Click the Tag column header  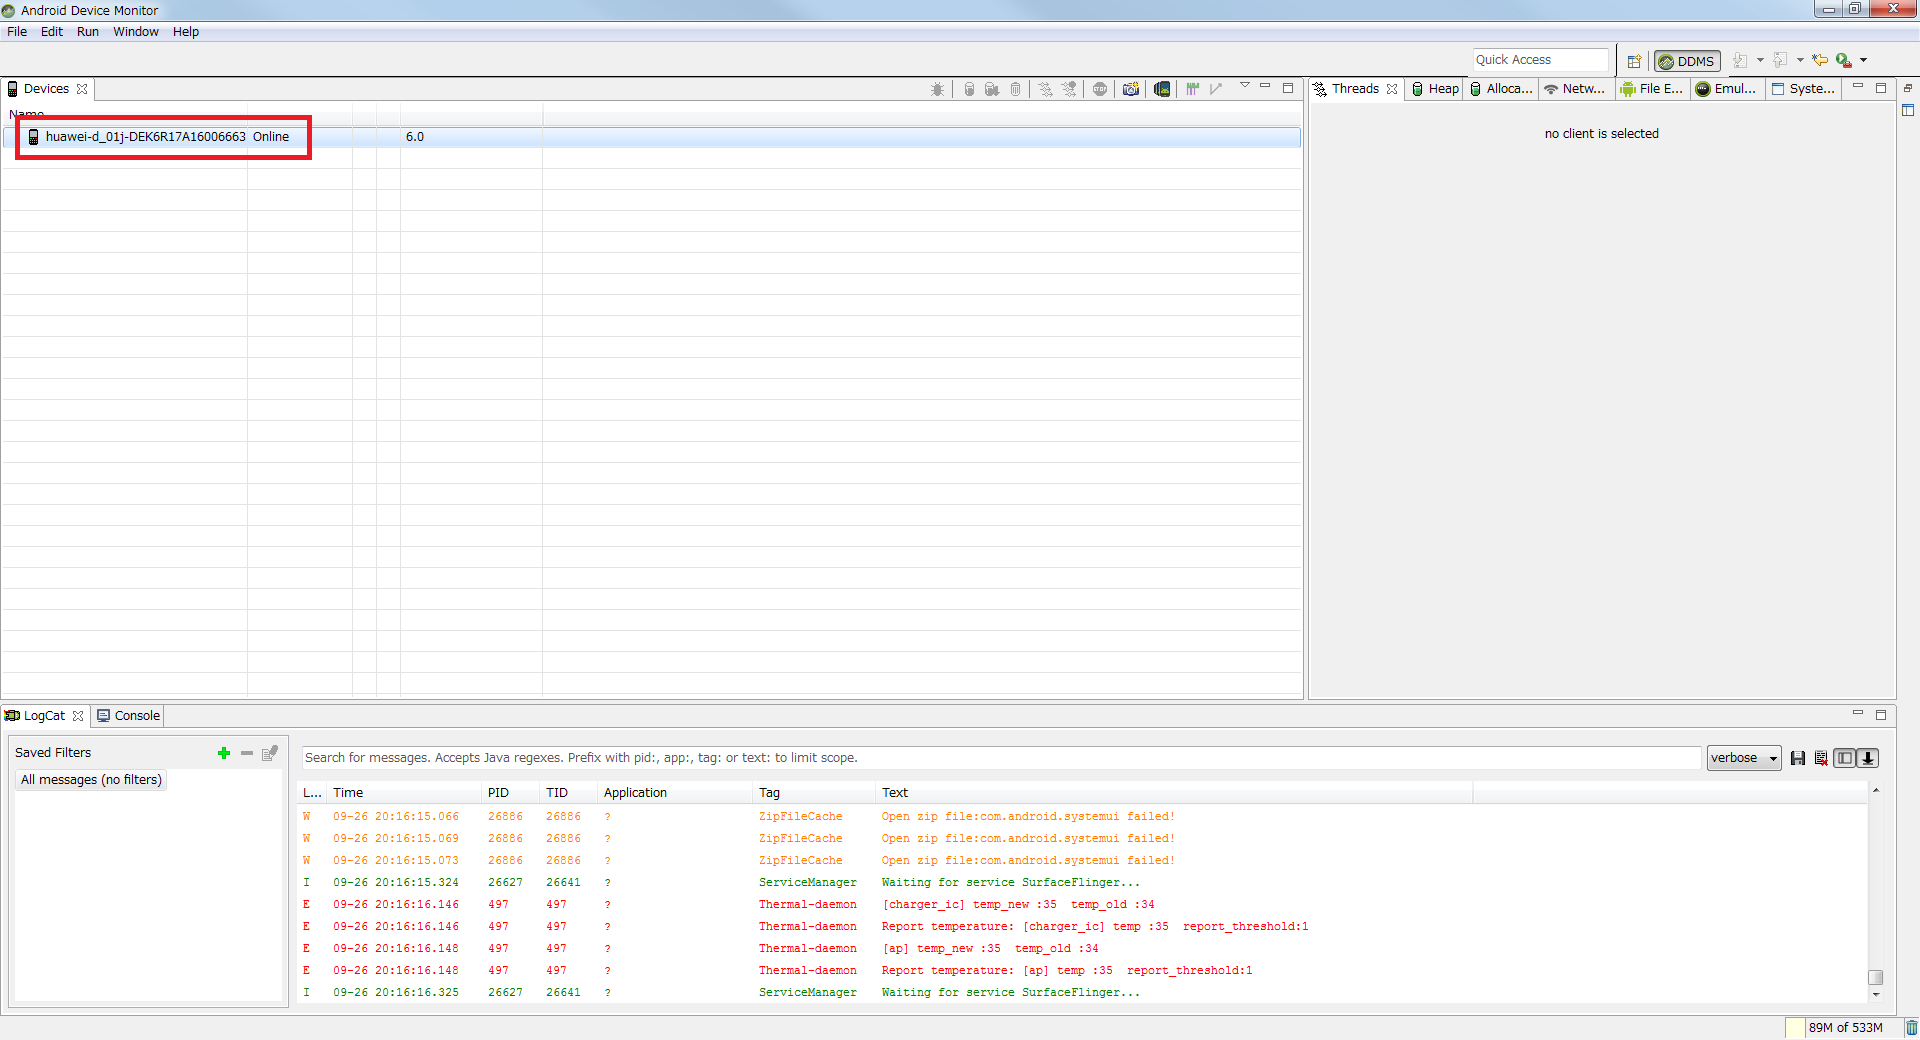(x=815, y=793)
